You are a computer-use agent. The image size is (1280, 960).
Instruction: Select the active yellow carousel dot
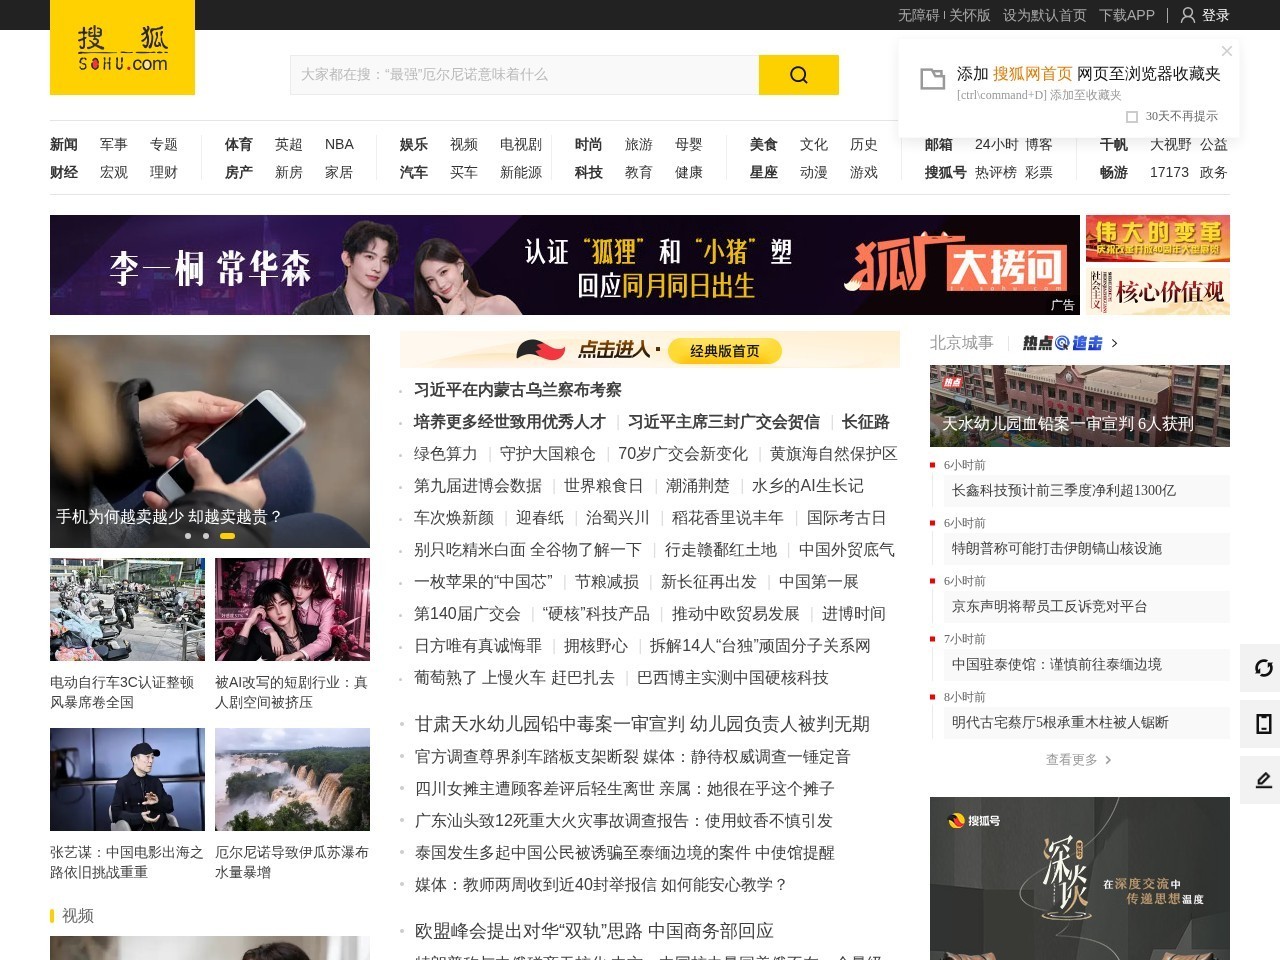[x=227, y=536]
